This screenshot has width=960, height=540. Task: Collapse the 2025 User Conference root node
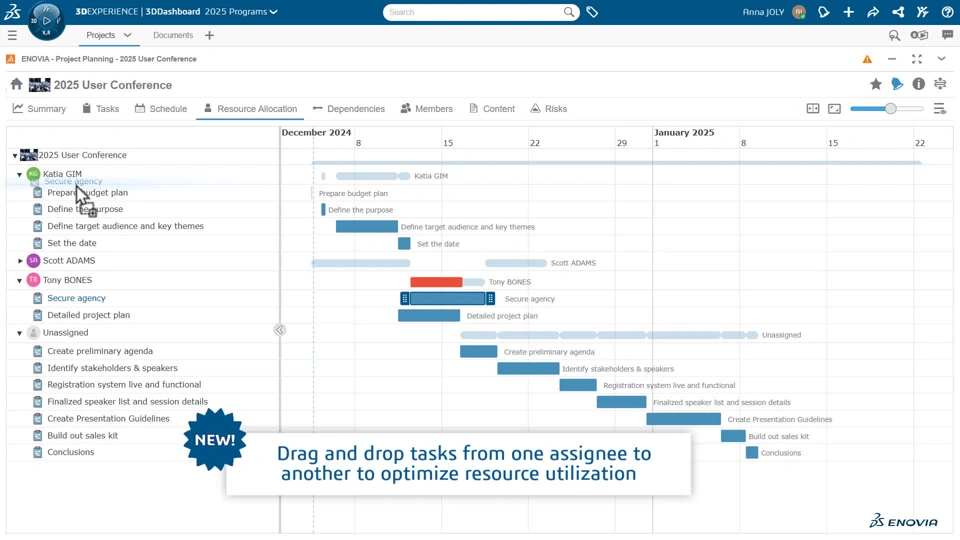(15, 156)
